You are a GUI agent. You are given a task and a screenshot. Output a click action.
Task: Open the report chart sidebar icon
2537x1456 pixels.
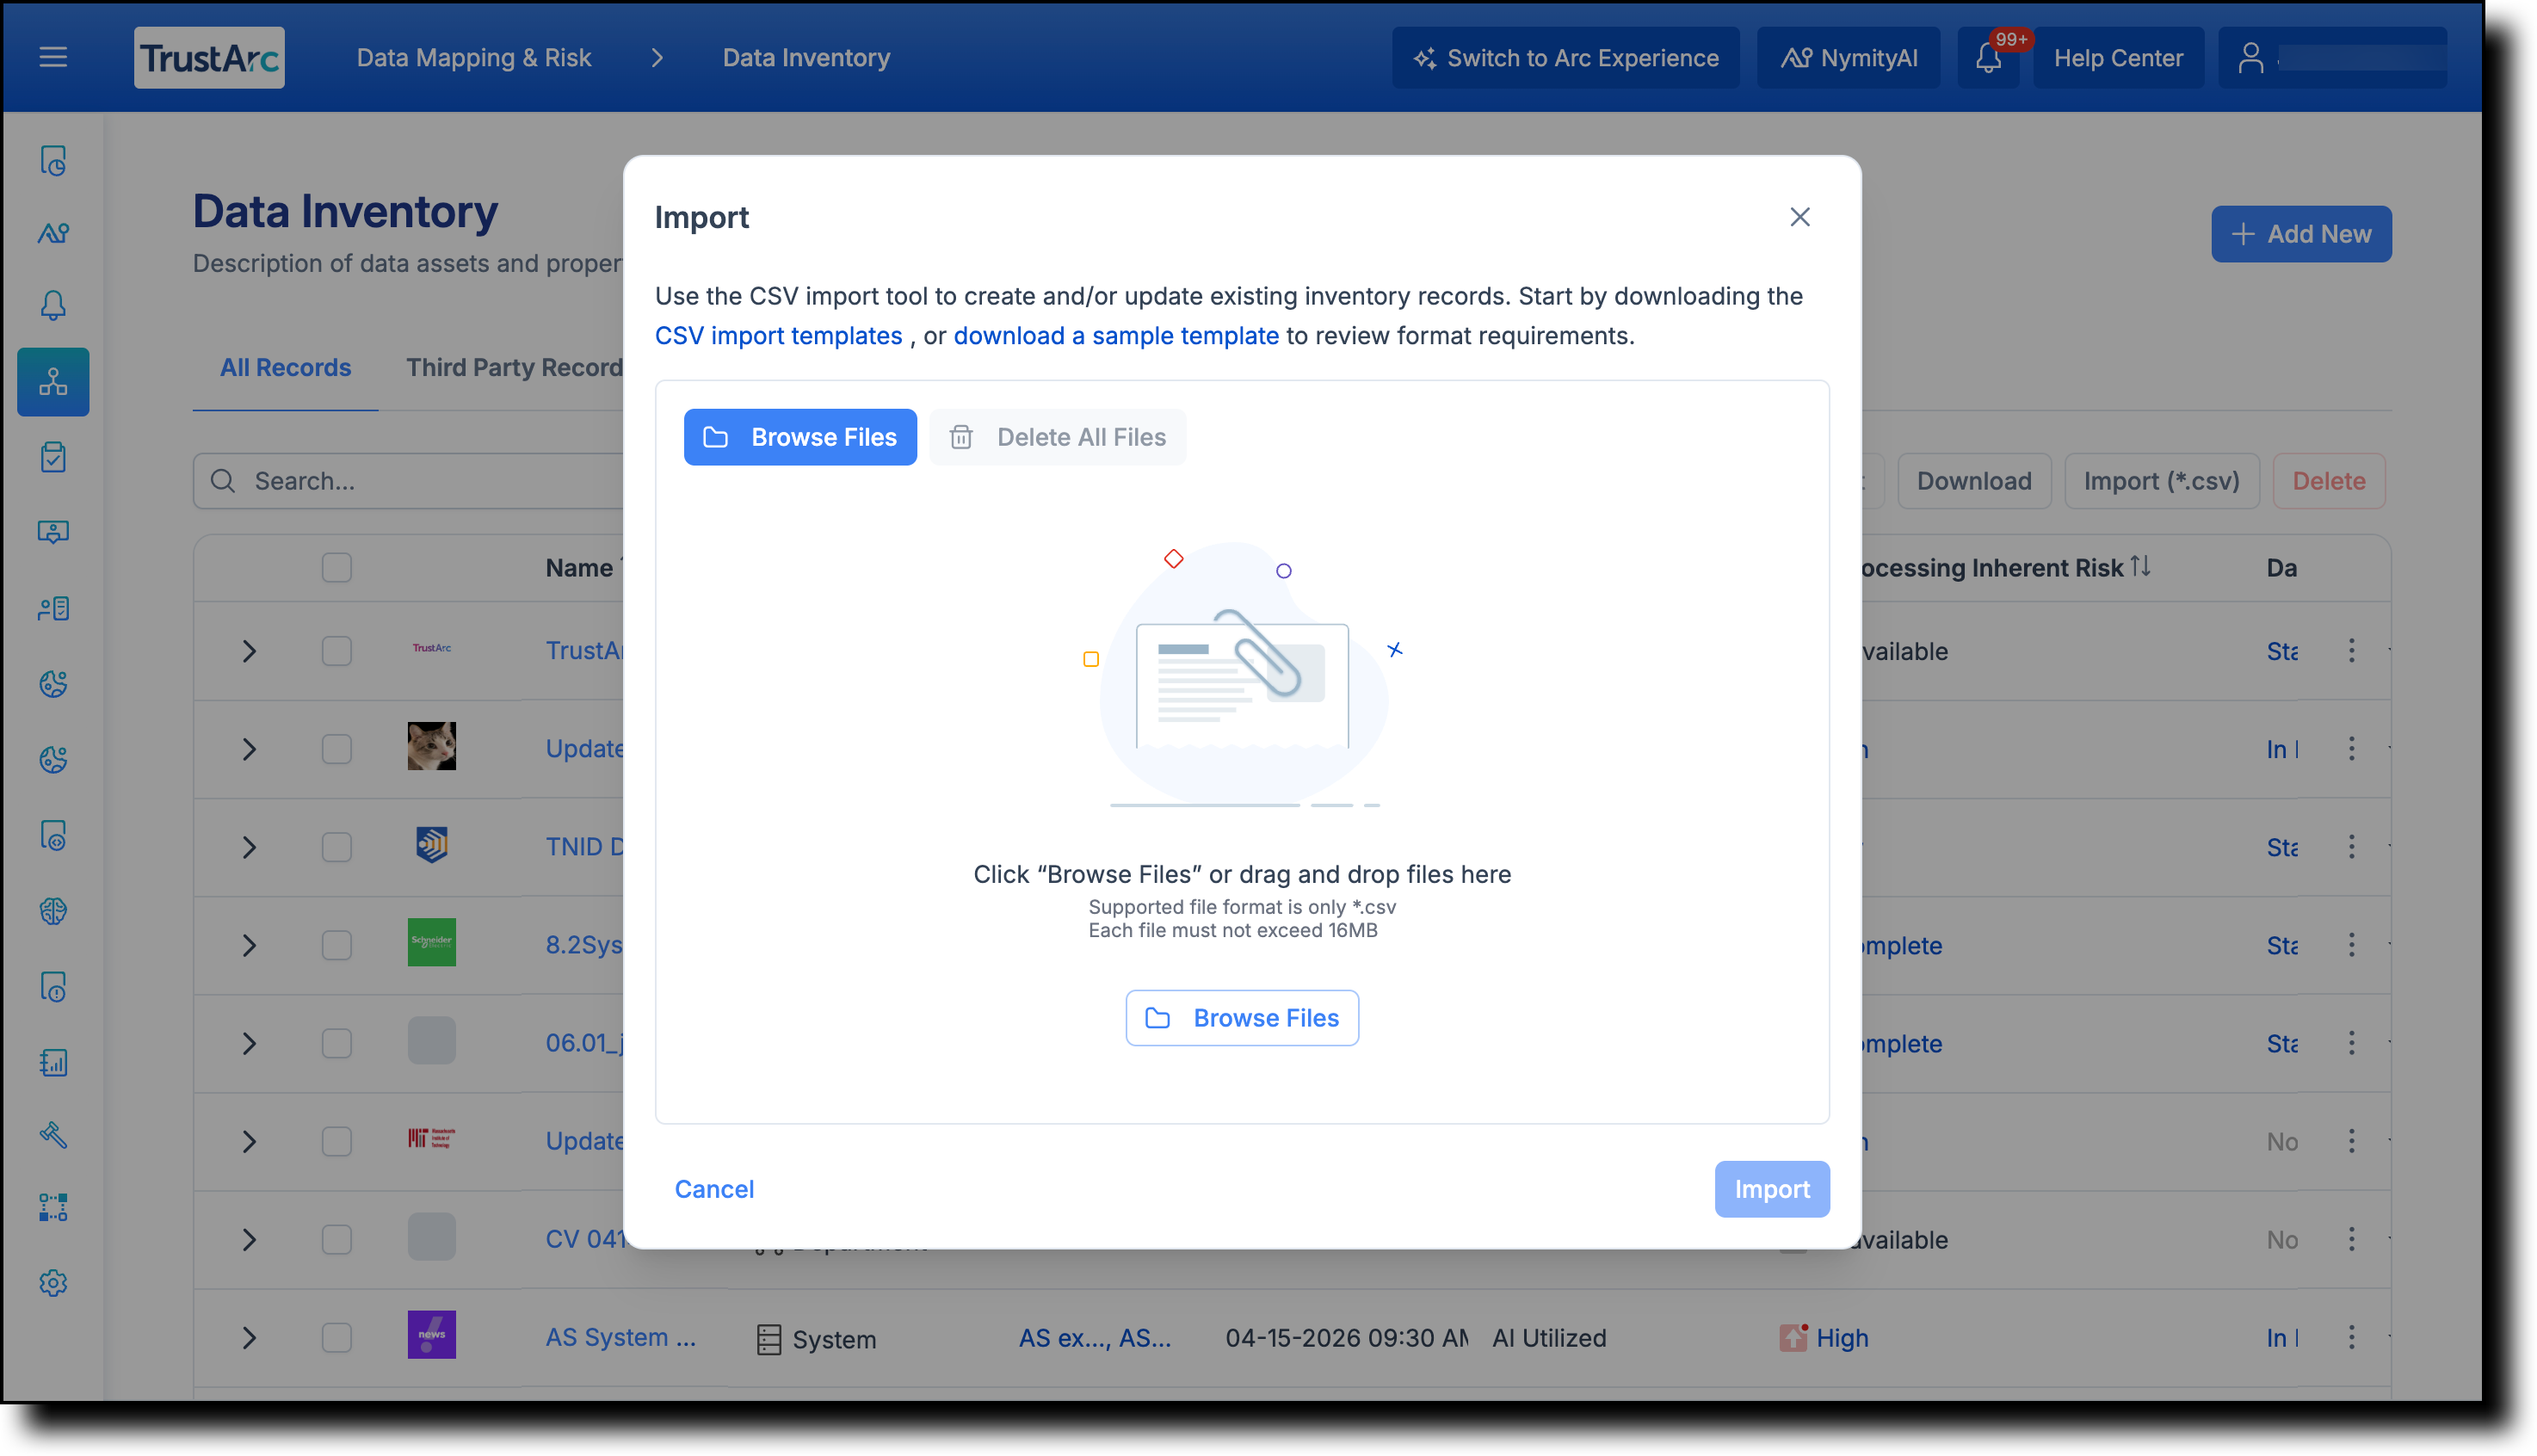tap(53, 1062)
